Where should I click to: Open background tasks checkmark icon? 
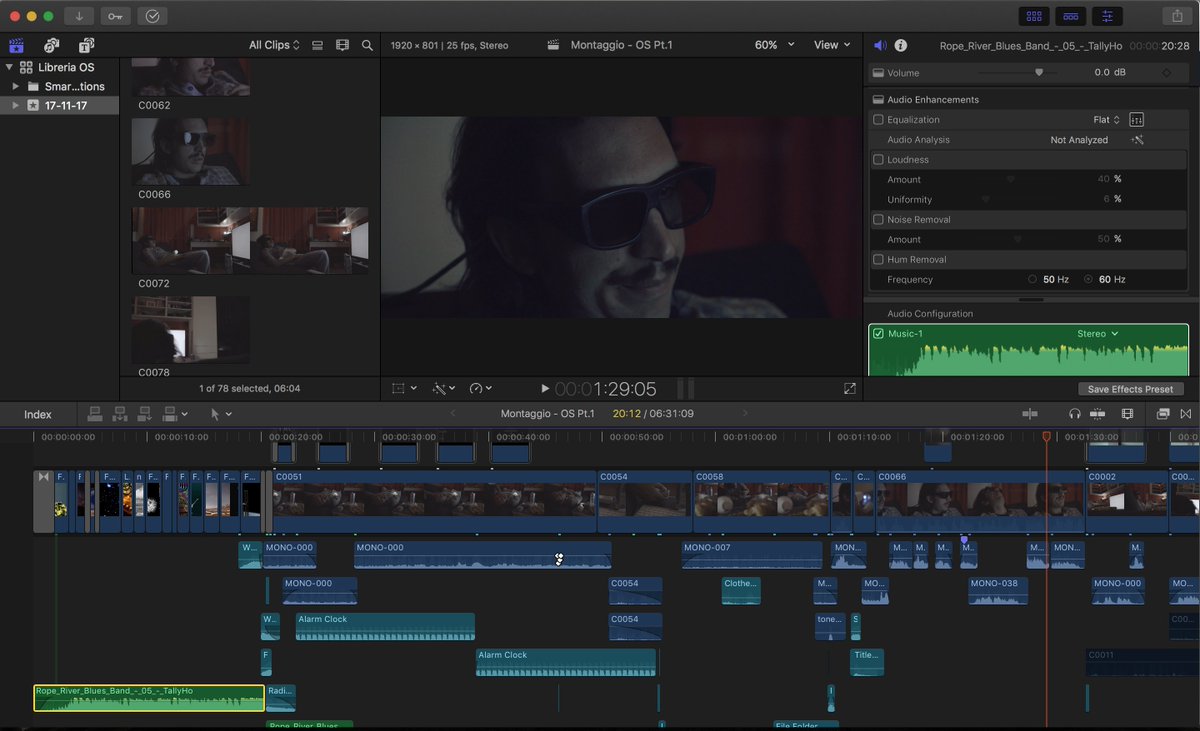tap(152, 16)
